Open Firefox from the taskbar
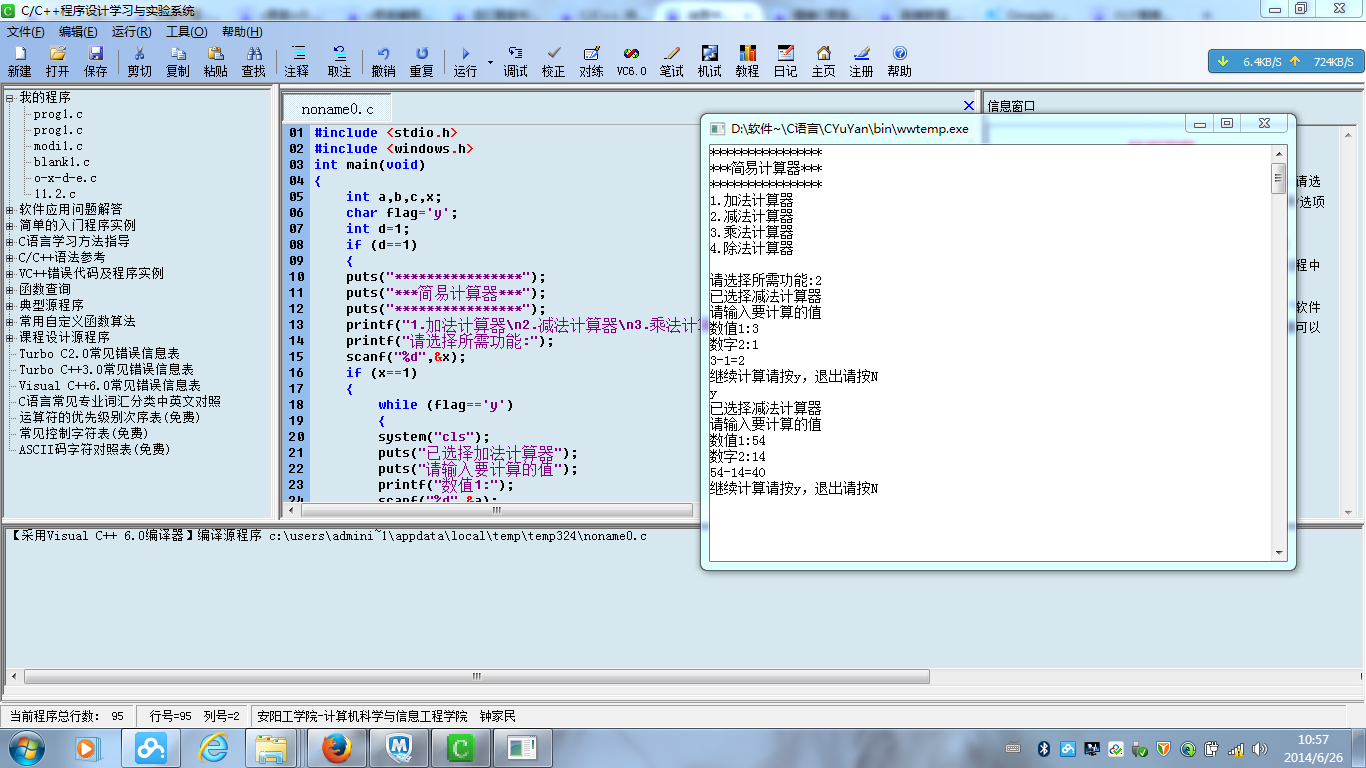The width and height of the screenshot is (1366, 768). (x=336, y=747)
